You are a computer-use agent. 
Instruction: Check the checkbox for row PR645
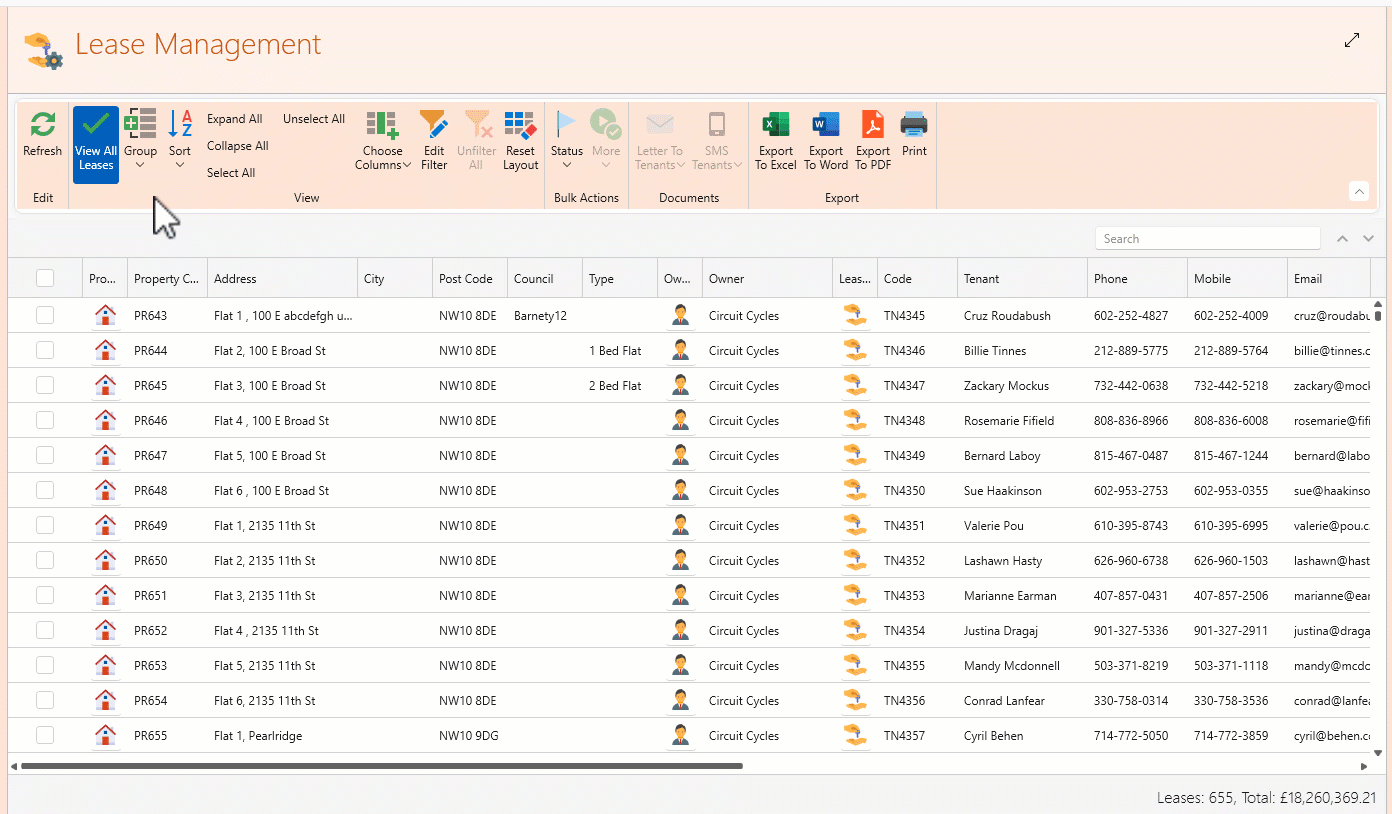(45, 386)
